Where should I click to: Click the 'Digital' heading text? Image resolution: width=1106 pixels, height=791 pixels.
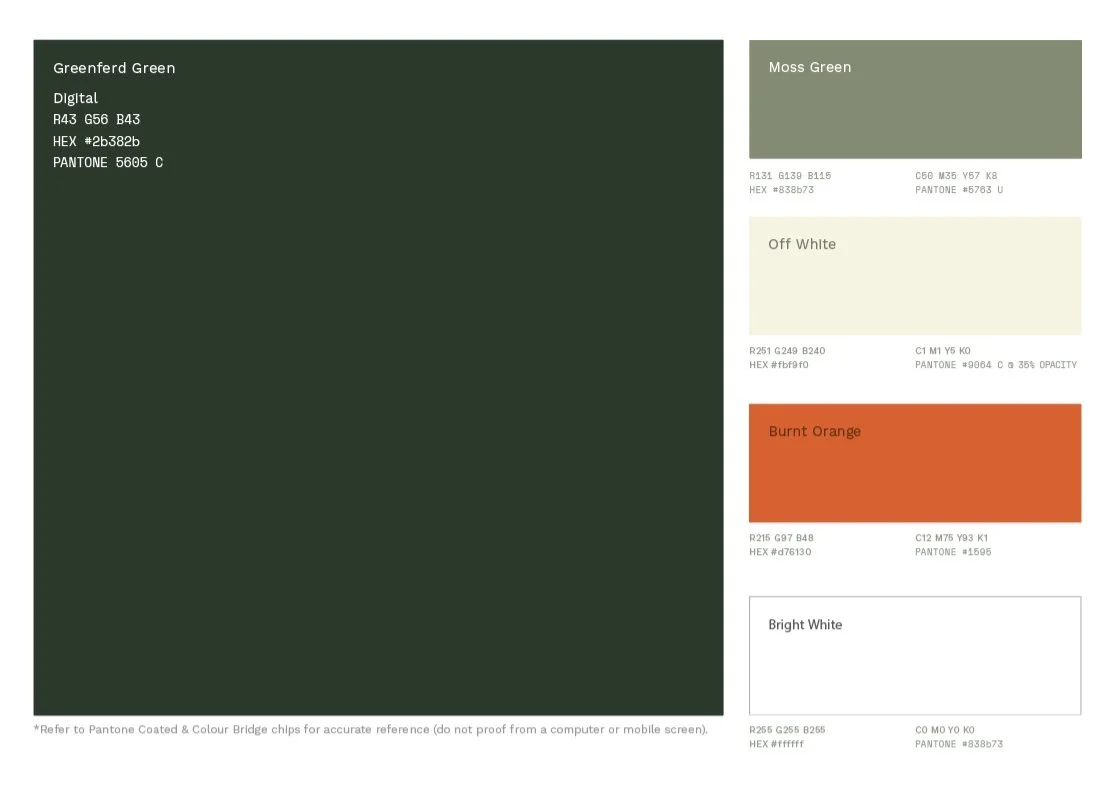pyautogui.click(x=75, y=98)
